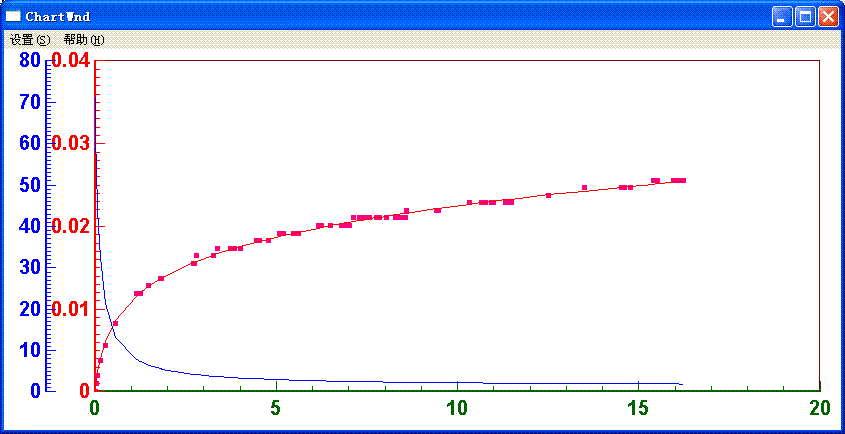Screen dimensions: 845x434
Task: Click the blue axis label 30
Action: [30, 267]
